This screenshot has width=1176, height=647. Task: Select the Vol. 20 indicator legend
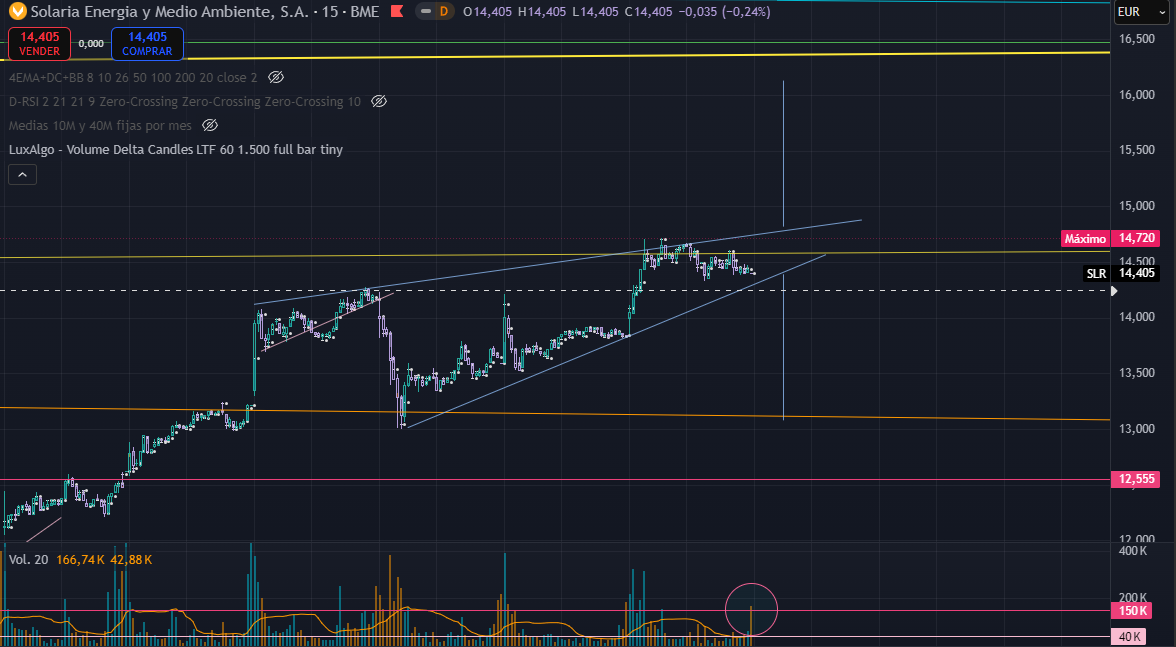pyautogui.click(x=28, y=560)
